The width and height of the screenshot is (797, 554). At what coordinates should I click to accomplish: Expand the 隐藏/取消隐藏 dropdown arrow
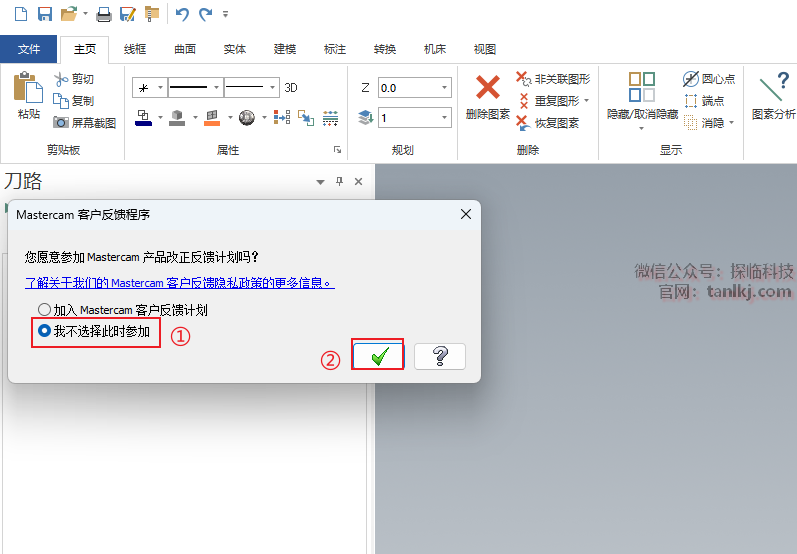click(x=641, y=128)
